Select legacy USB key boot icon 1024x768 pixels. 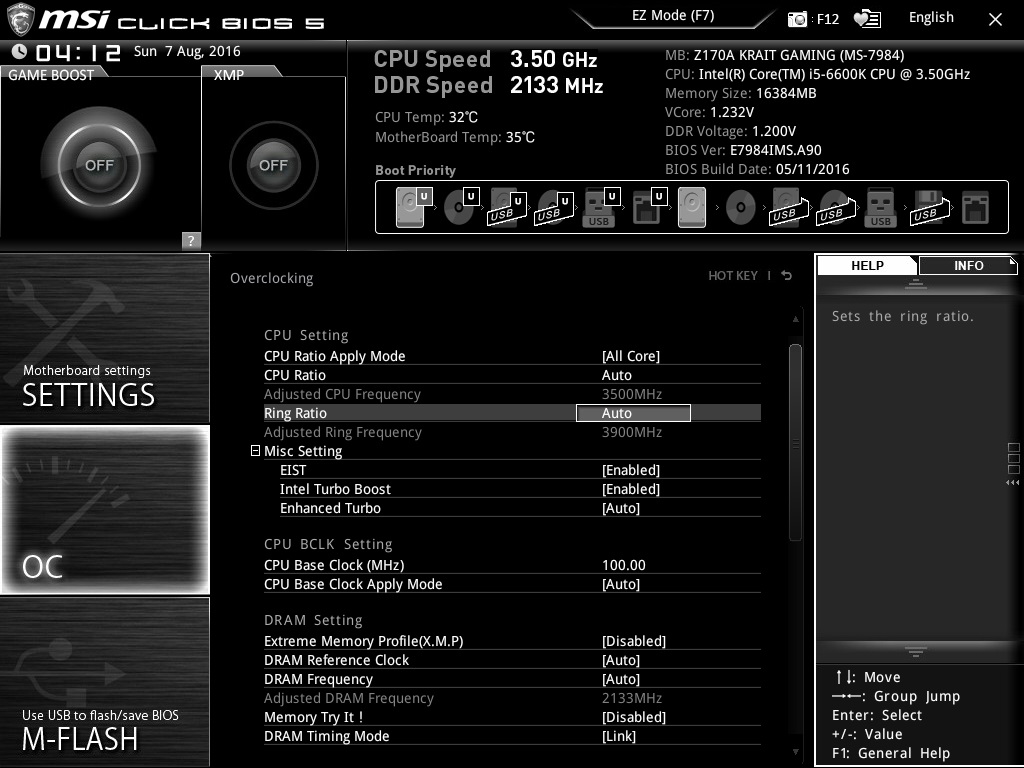[880, 208]
